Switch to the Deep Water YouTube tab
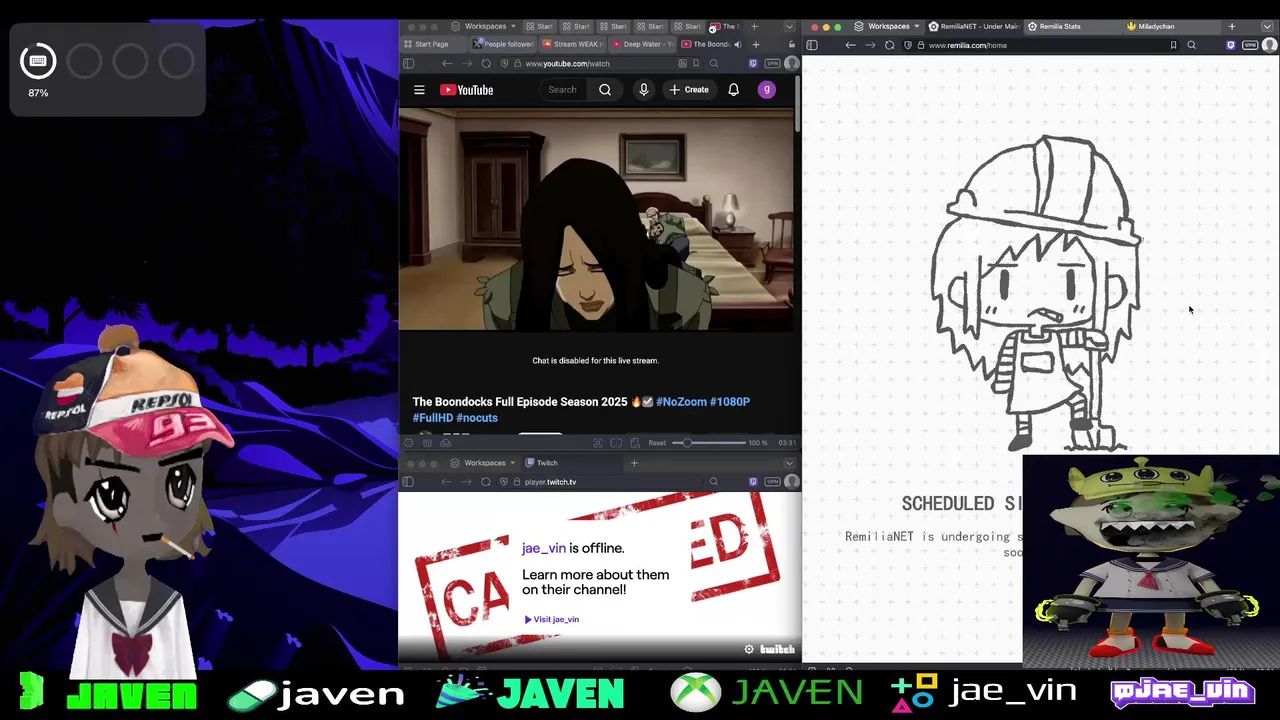 coord(643,44)
